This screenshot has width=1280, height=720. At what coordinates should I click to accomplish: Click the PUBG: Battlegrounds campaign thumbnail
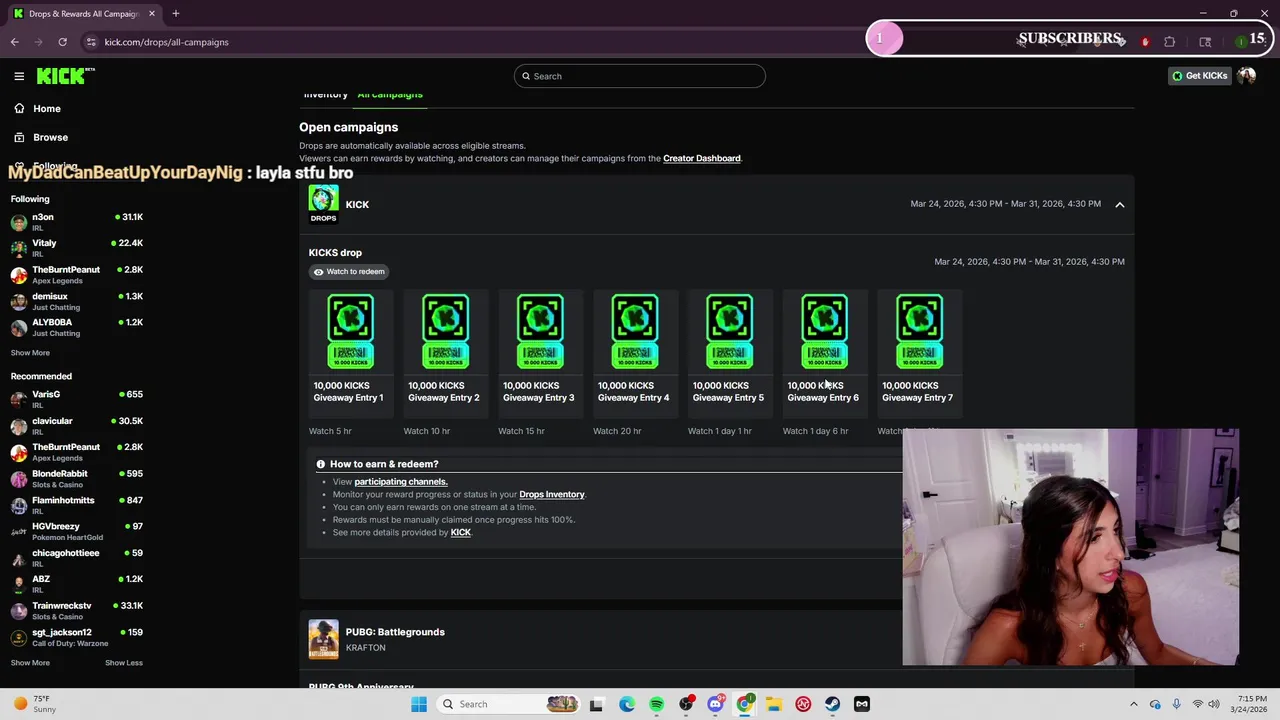pyautogui.click(x=323, y=640)
